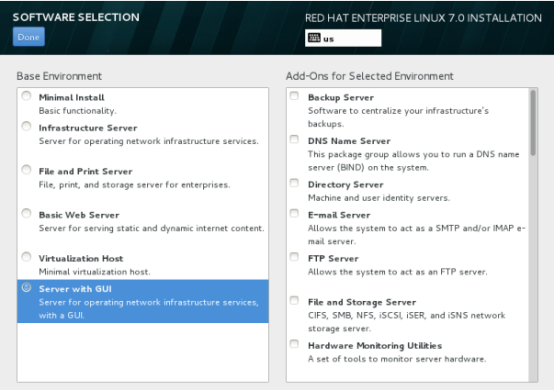This screenshot has width=554, height=391.
Task: Enable the Backup Server add-on checkbox
Action: 294,96
